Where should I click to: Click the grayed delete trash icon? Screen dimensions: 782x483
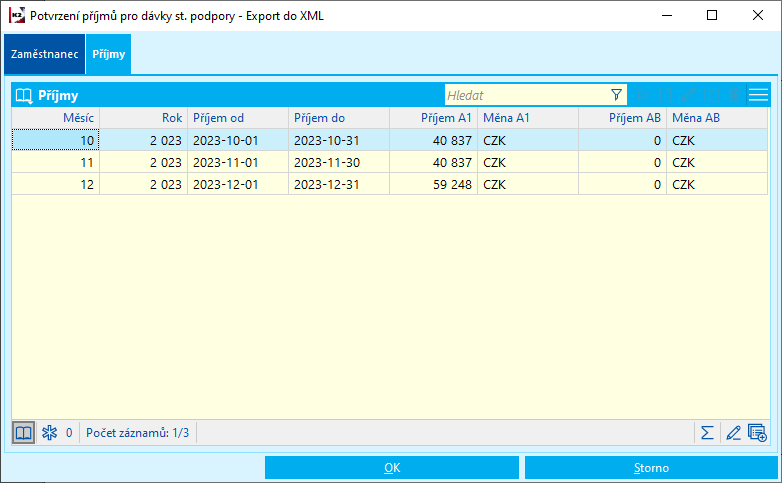(734, 95)
